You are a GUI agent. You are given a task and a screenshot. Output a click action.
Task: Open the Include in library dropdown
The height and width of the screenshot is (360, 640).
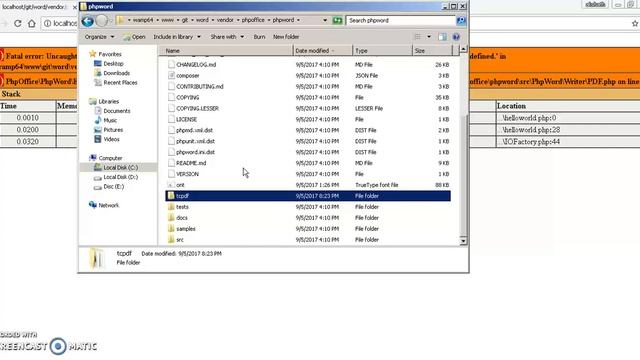pos(177,37)
